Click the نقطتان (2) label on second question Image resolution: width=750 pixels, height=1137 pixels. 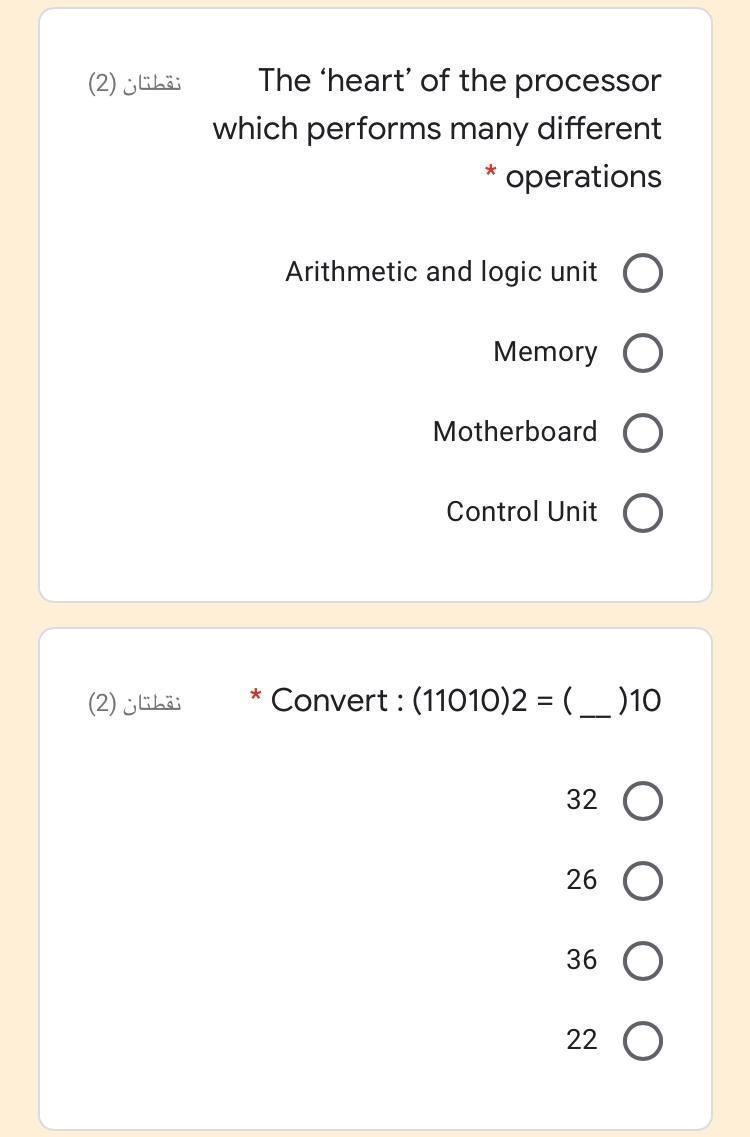pyautogui.click(x=137, y=701)
